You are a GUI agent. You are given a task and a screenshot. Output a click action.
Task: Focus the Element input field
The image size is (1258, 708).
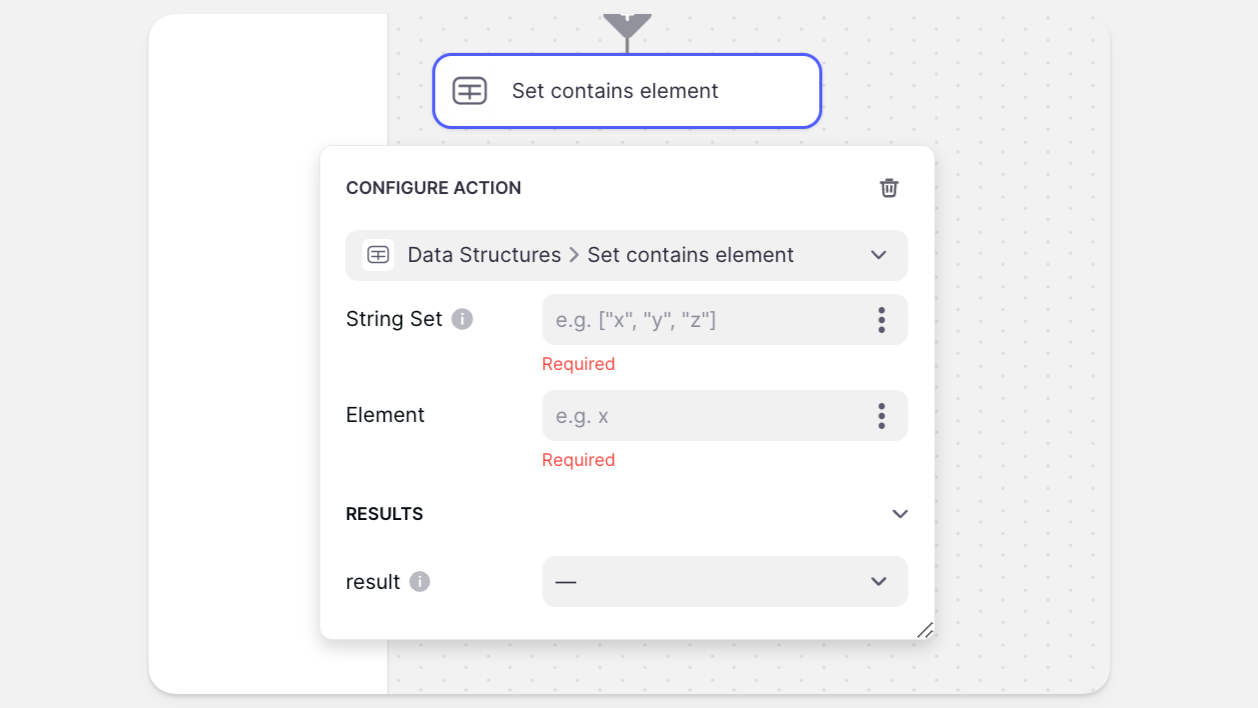[x=706, y=416]
